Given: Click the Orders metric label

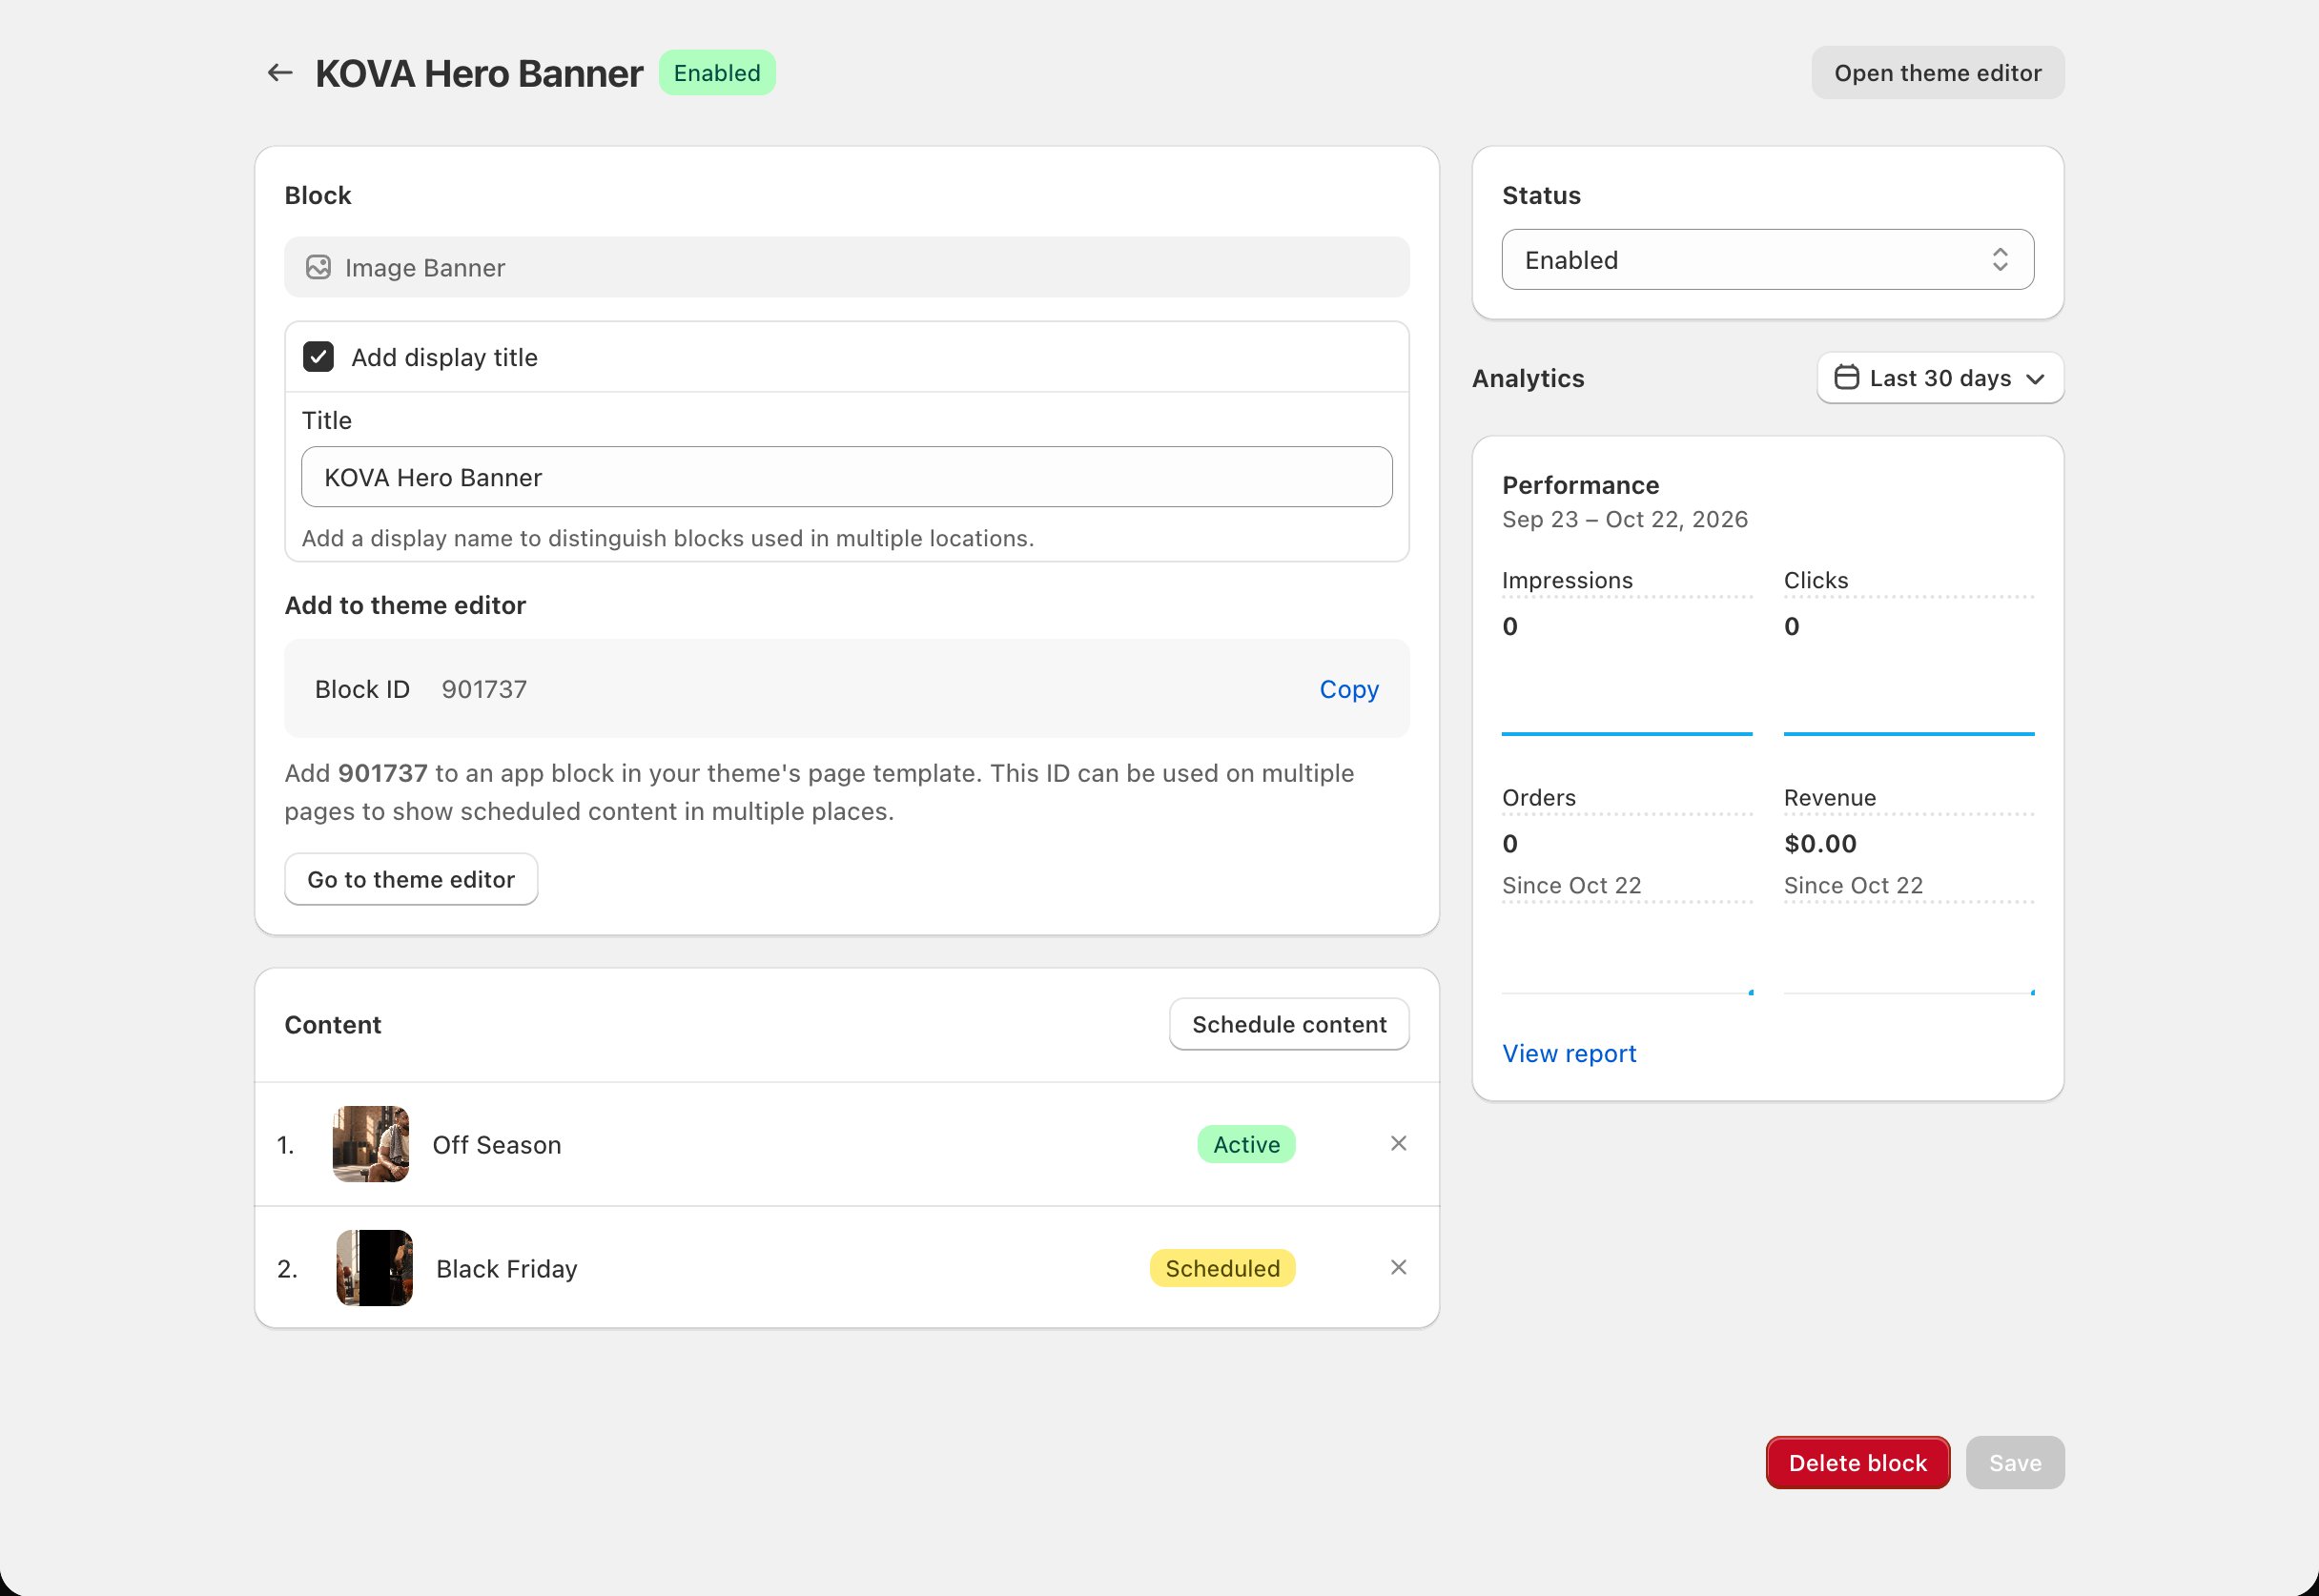Looking at the screenshot, I should (1538, 797).
